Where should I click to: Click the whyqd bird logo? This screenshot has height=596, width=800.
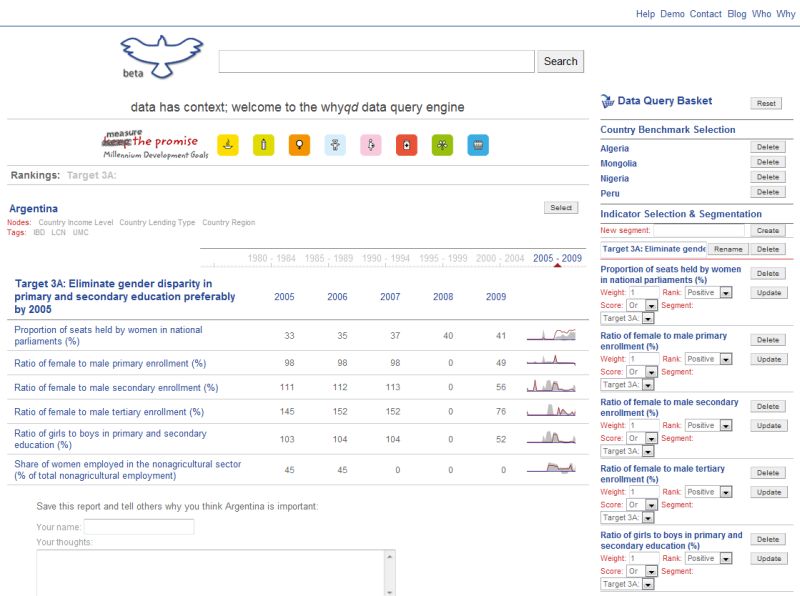pyautogui.click(x=161, y=57)
